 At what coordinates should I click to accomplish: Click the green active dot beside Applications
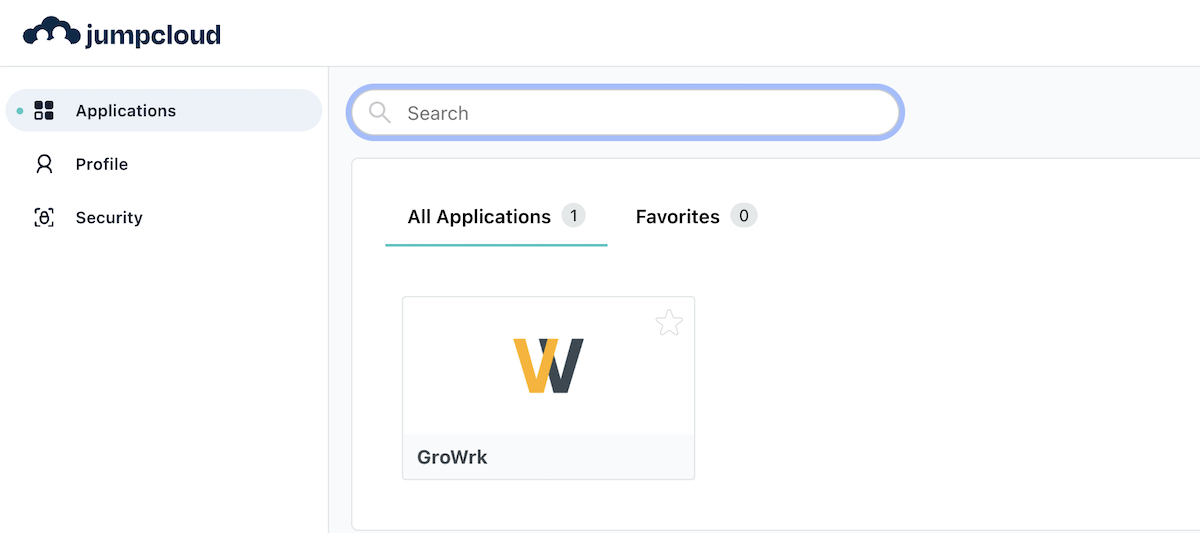coord(20,111)
